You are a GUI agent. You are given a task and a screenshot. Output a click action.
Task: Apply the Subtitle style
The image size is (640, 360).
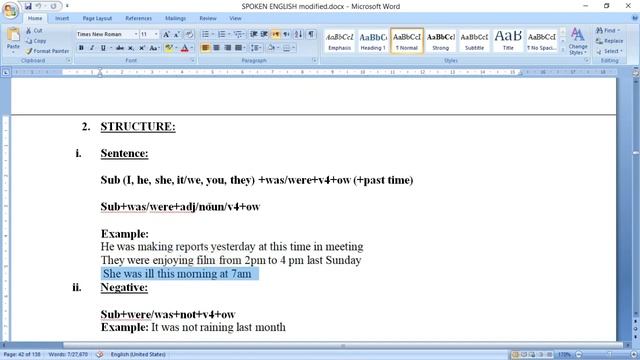(x=474, y=41)
